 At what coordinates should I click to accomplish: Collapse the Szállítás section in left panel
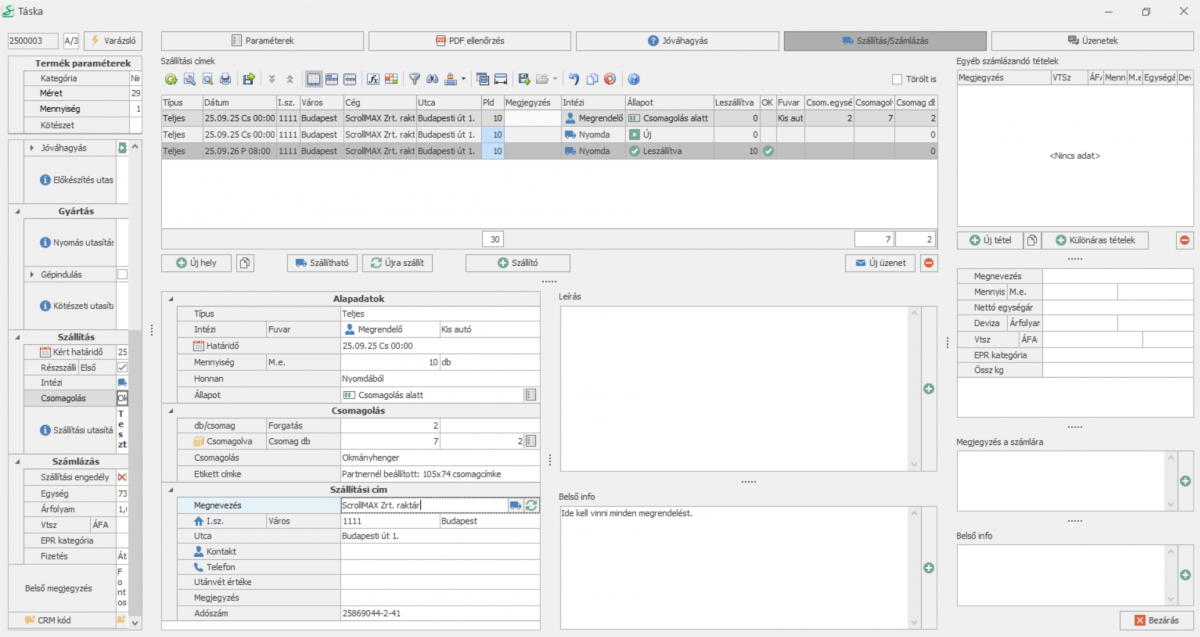(x=16, y=337)
